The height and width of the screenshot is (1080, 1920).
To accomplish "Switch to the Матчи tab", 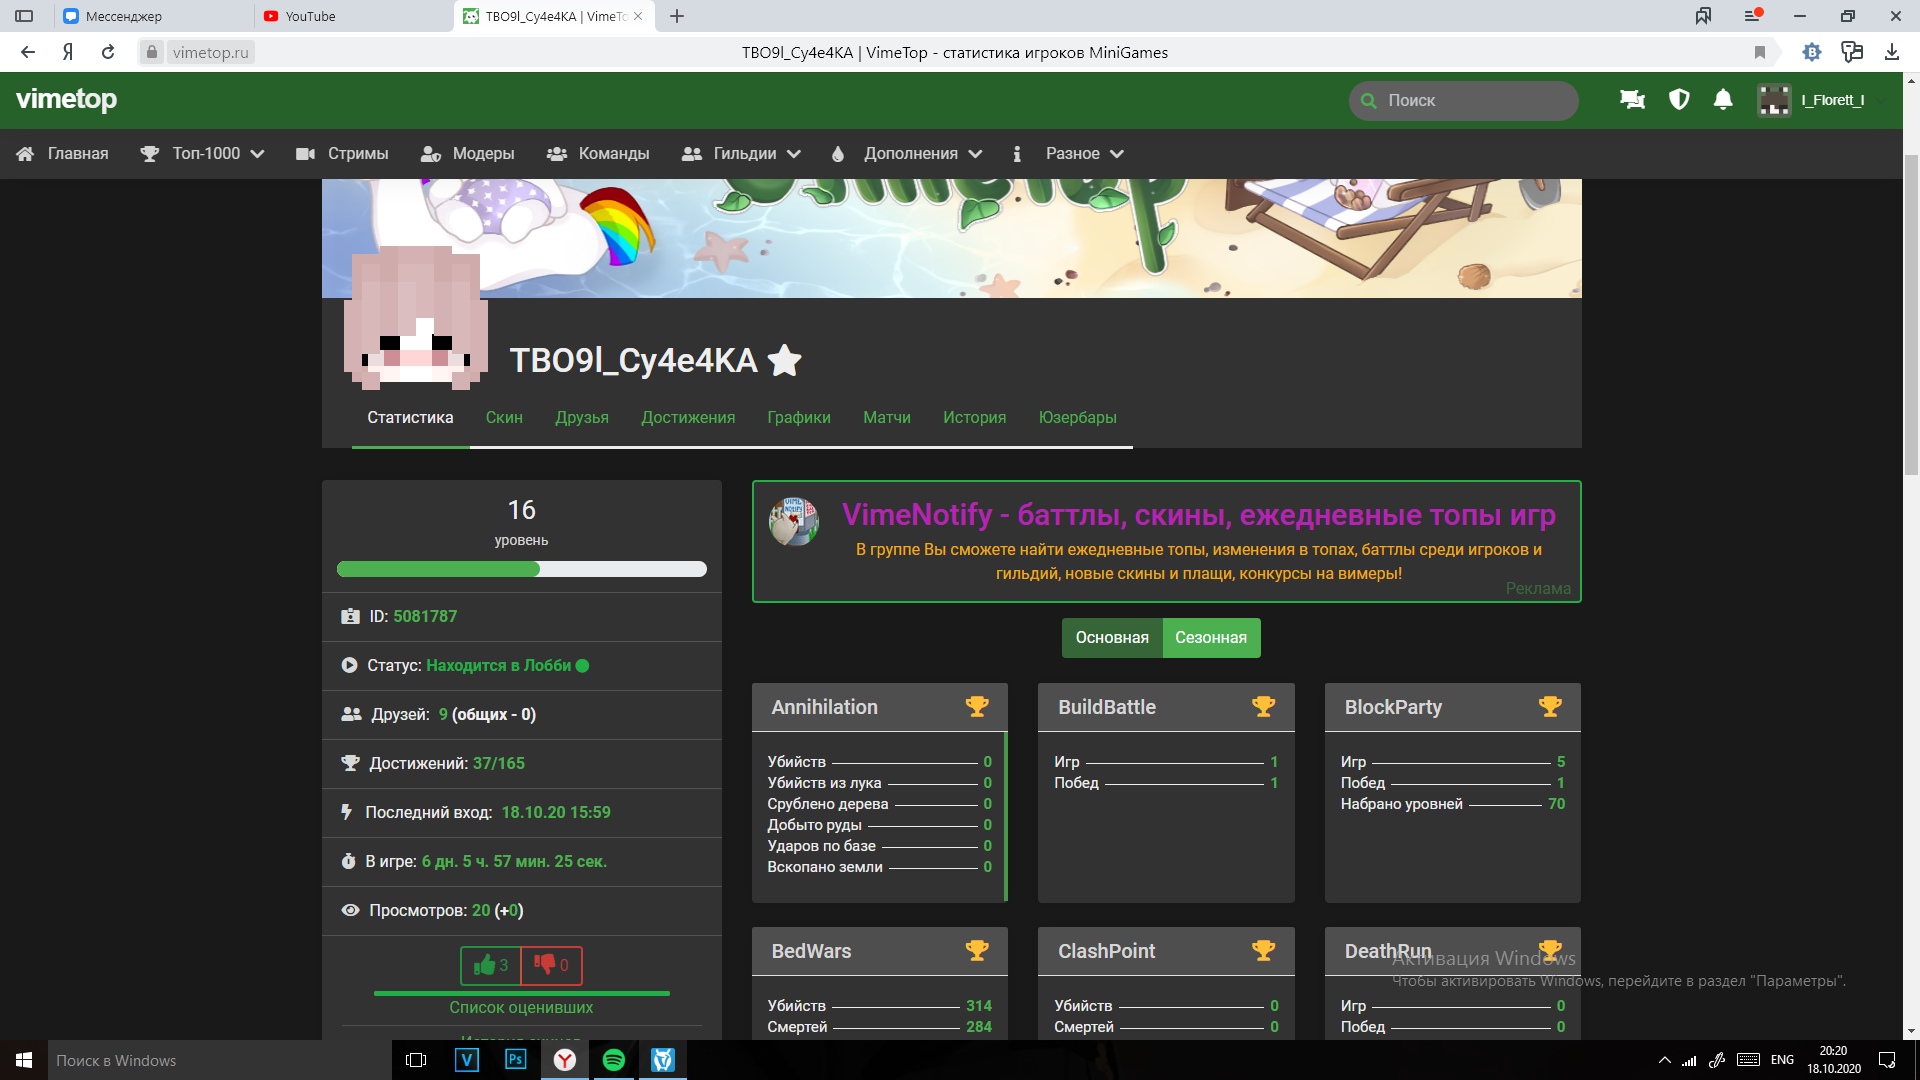I will pos(887,417).
